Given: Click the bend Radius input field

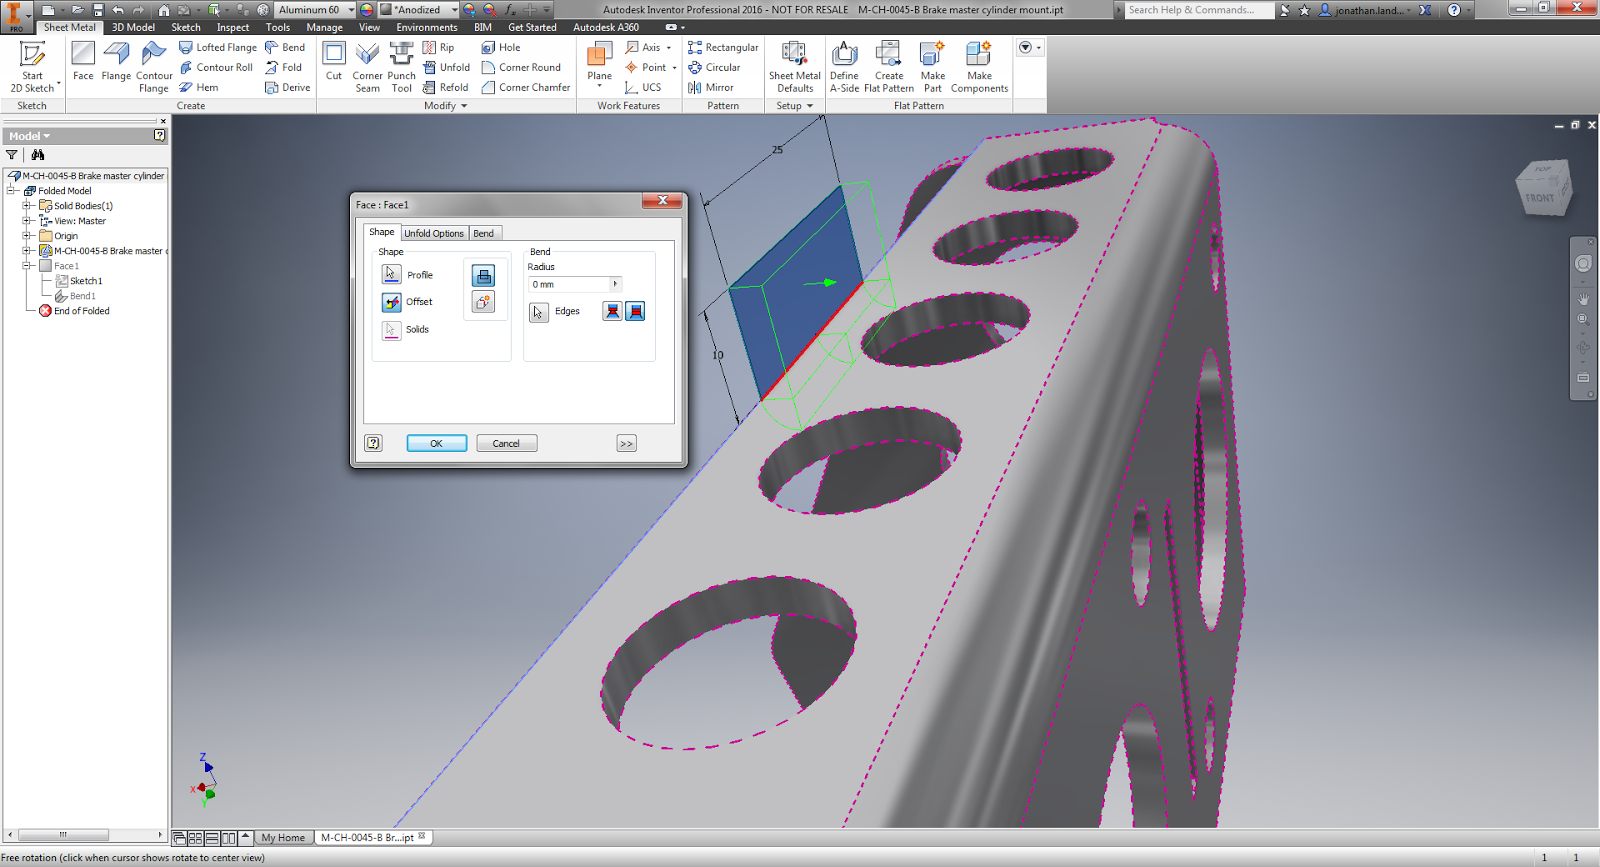Looking at the screenshot, I should pos(569,284).
